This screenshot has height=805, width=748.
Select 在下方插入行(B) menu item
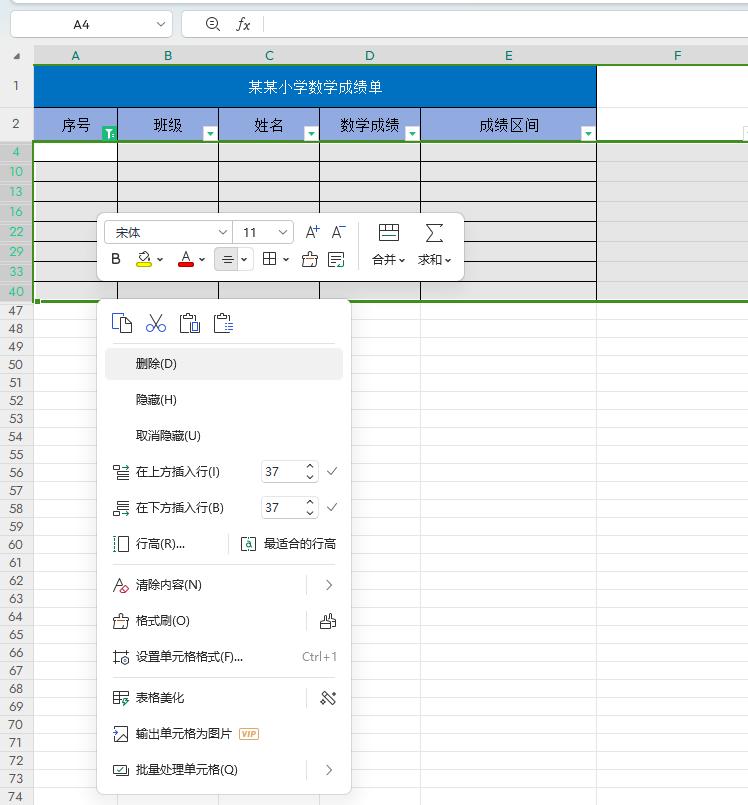pos(180,508)
